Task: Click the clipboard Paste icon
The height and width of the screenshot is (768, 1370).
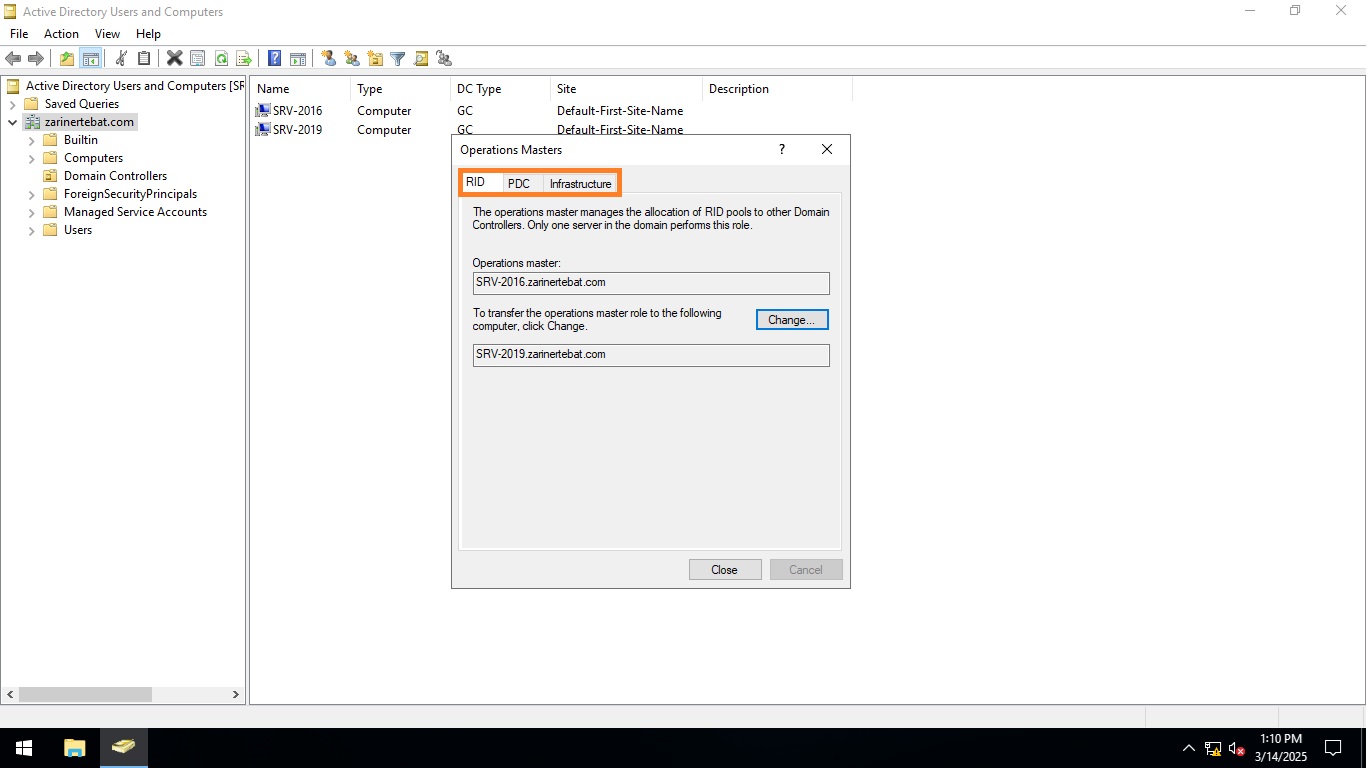Action: (x=144, y=59)
